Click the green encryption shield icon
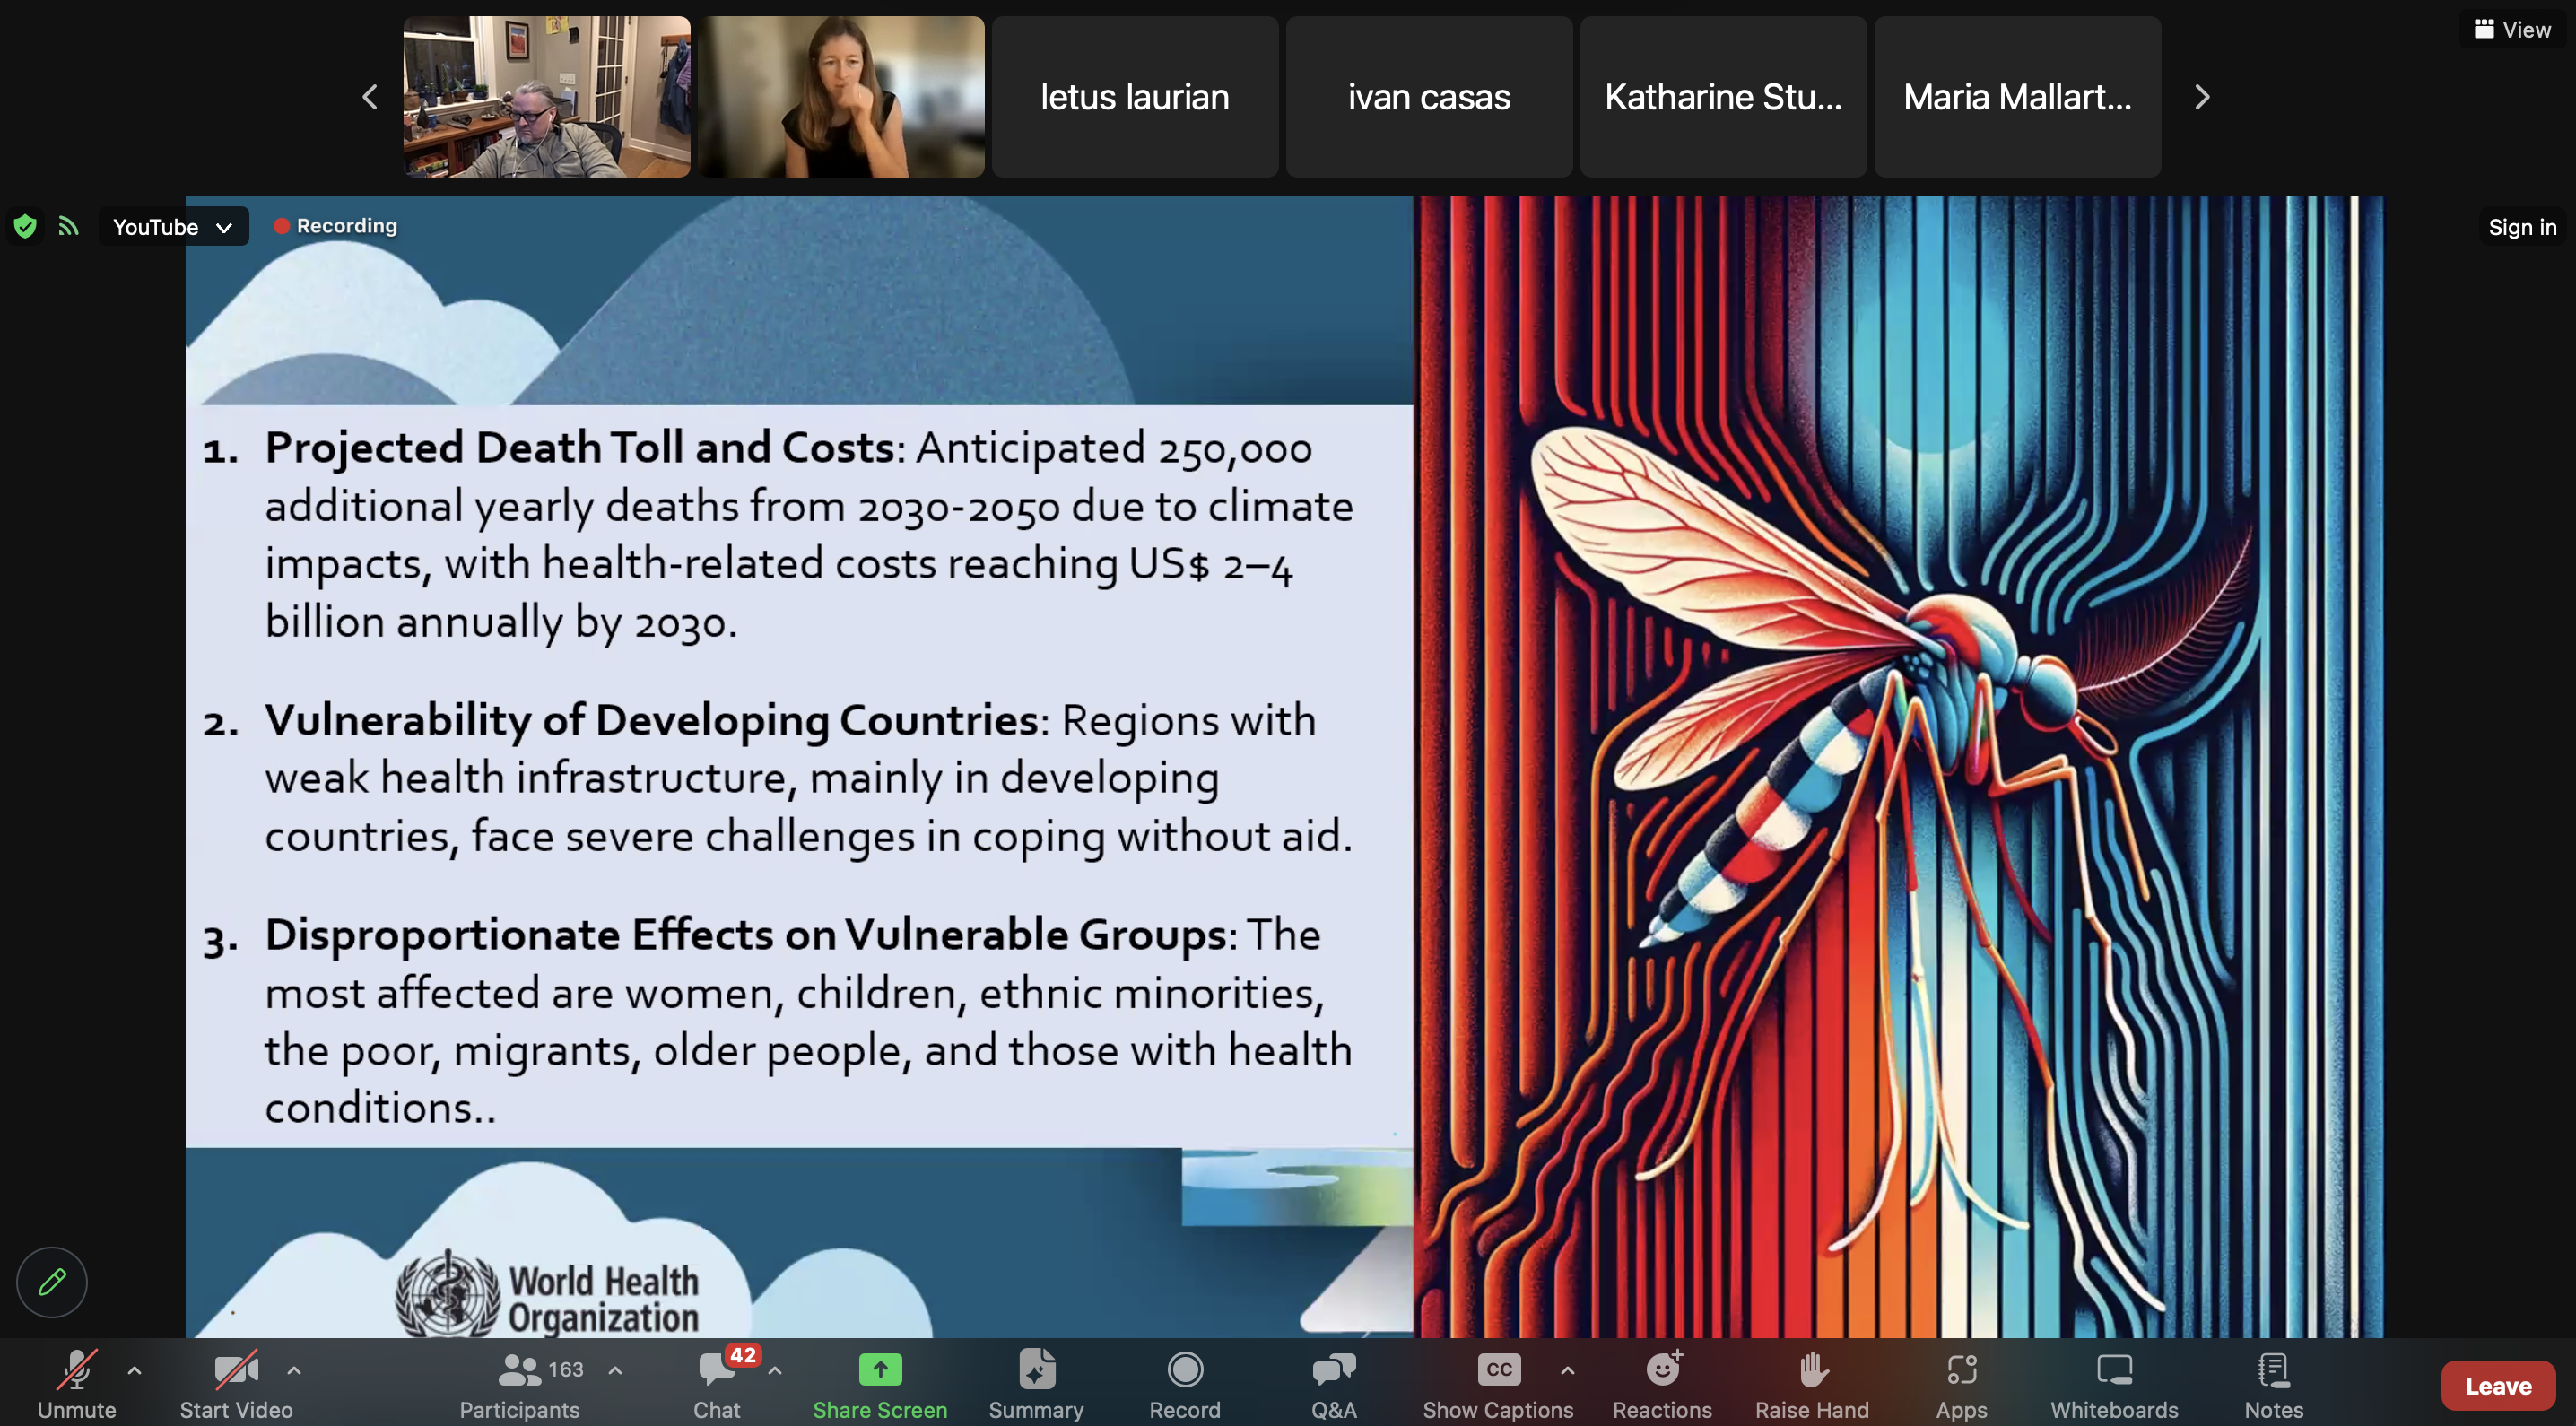The width and height of the screenshot is (2576, 1426). [25, 227]
